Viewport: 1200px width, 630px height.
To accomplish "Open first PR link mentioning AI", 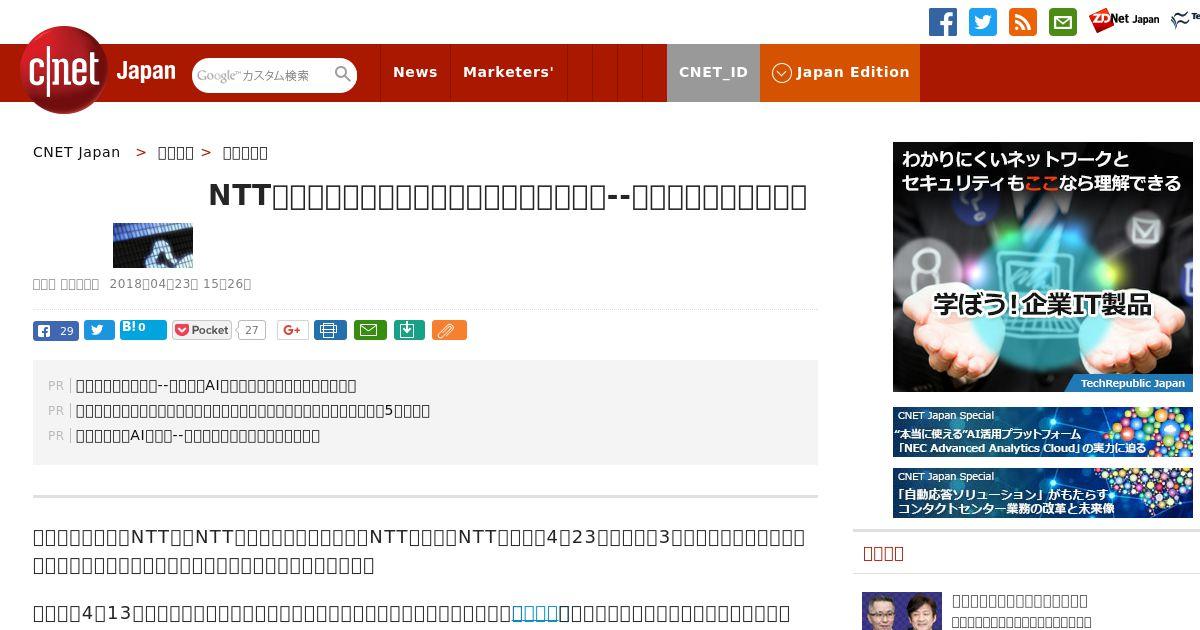I will click(x=216, y=386).
